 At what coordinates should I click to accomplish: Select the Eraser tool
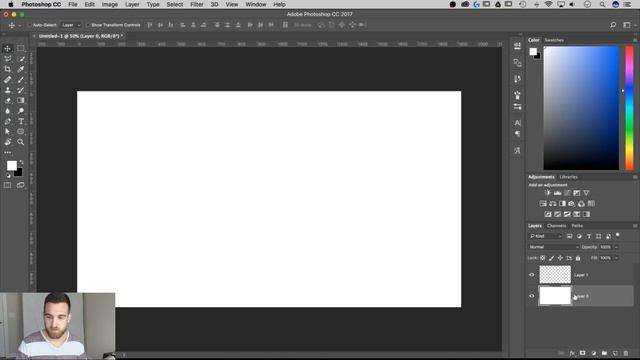[x=7, y=100]
